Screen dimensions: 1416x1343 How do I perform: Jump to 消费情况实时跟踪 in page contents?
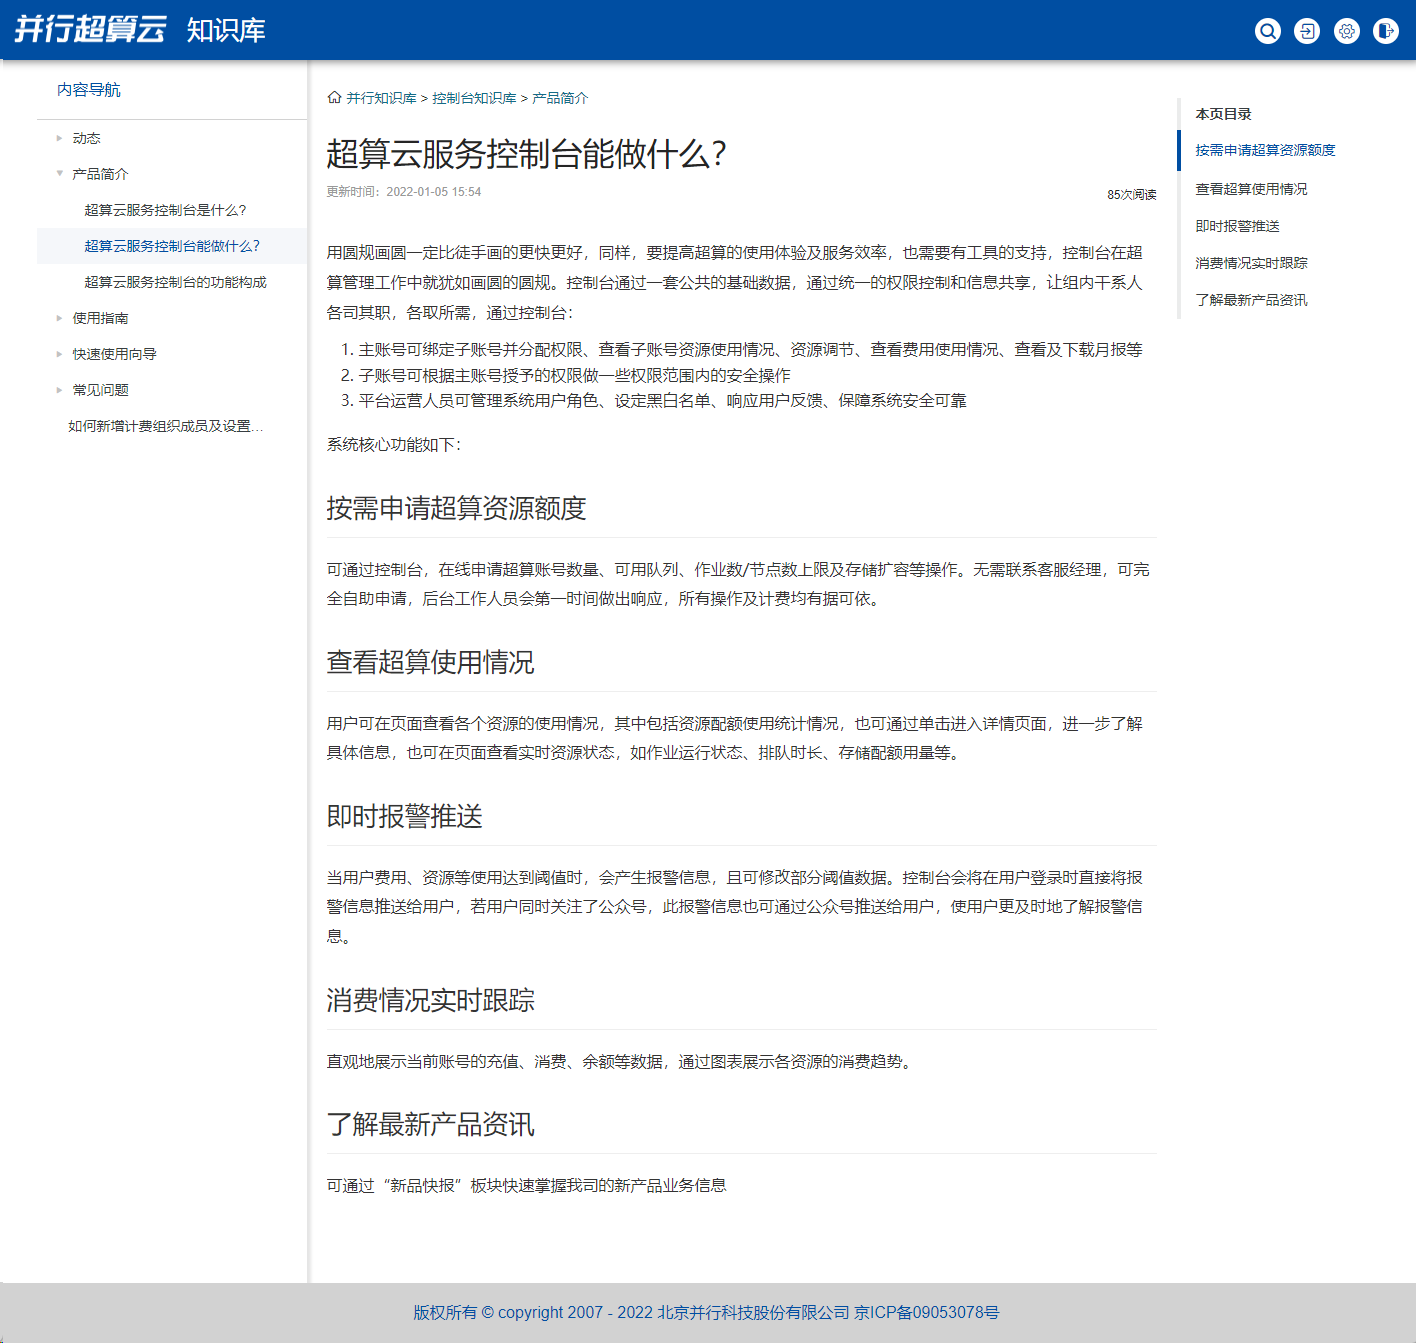pos(1251,263)
